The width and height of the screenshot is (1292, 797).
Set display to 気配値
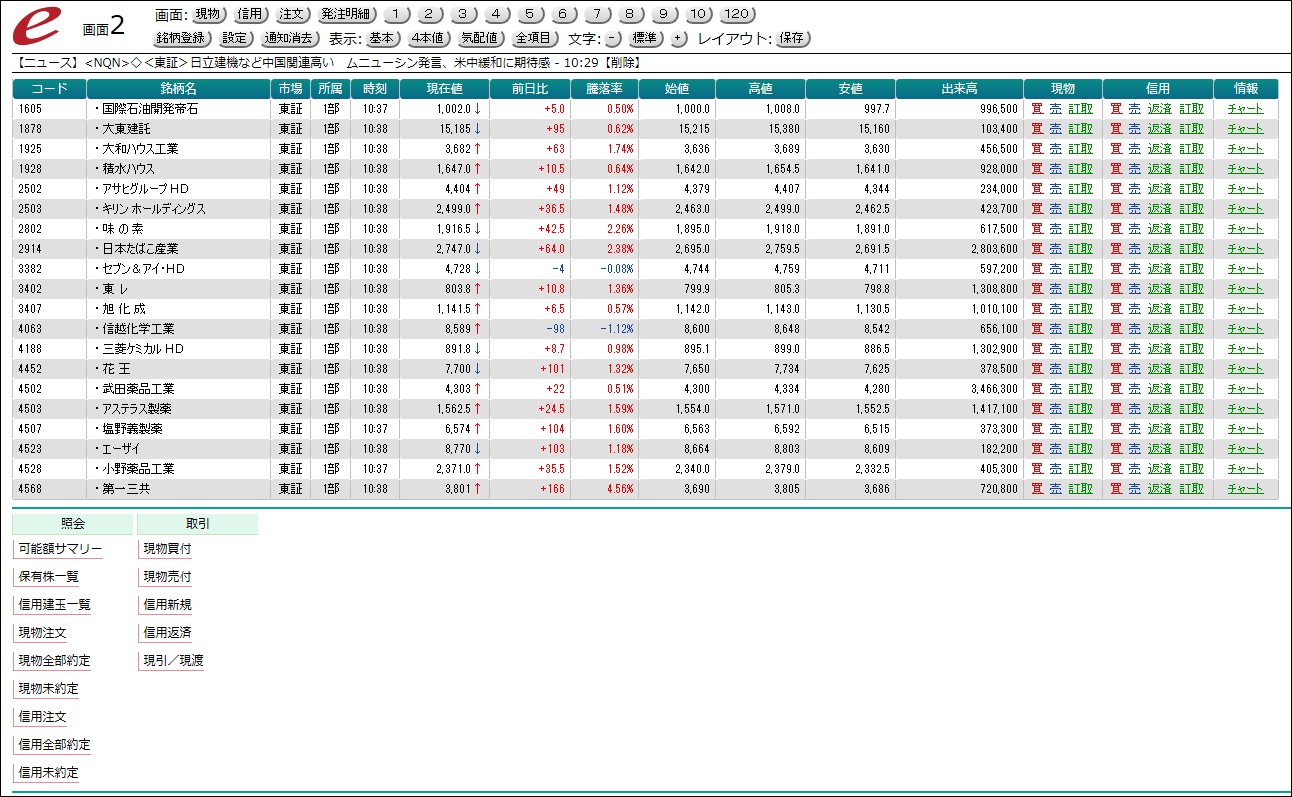(482, 39)
